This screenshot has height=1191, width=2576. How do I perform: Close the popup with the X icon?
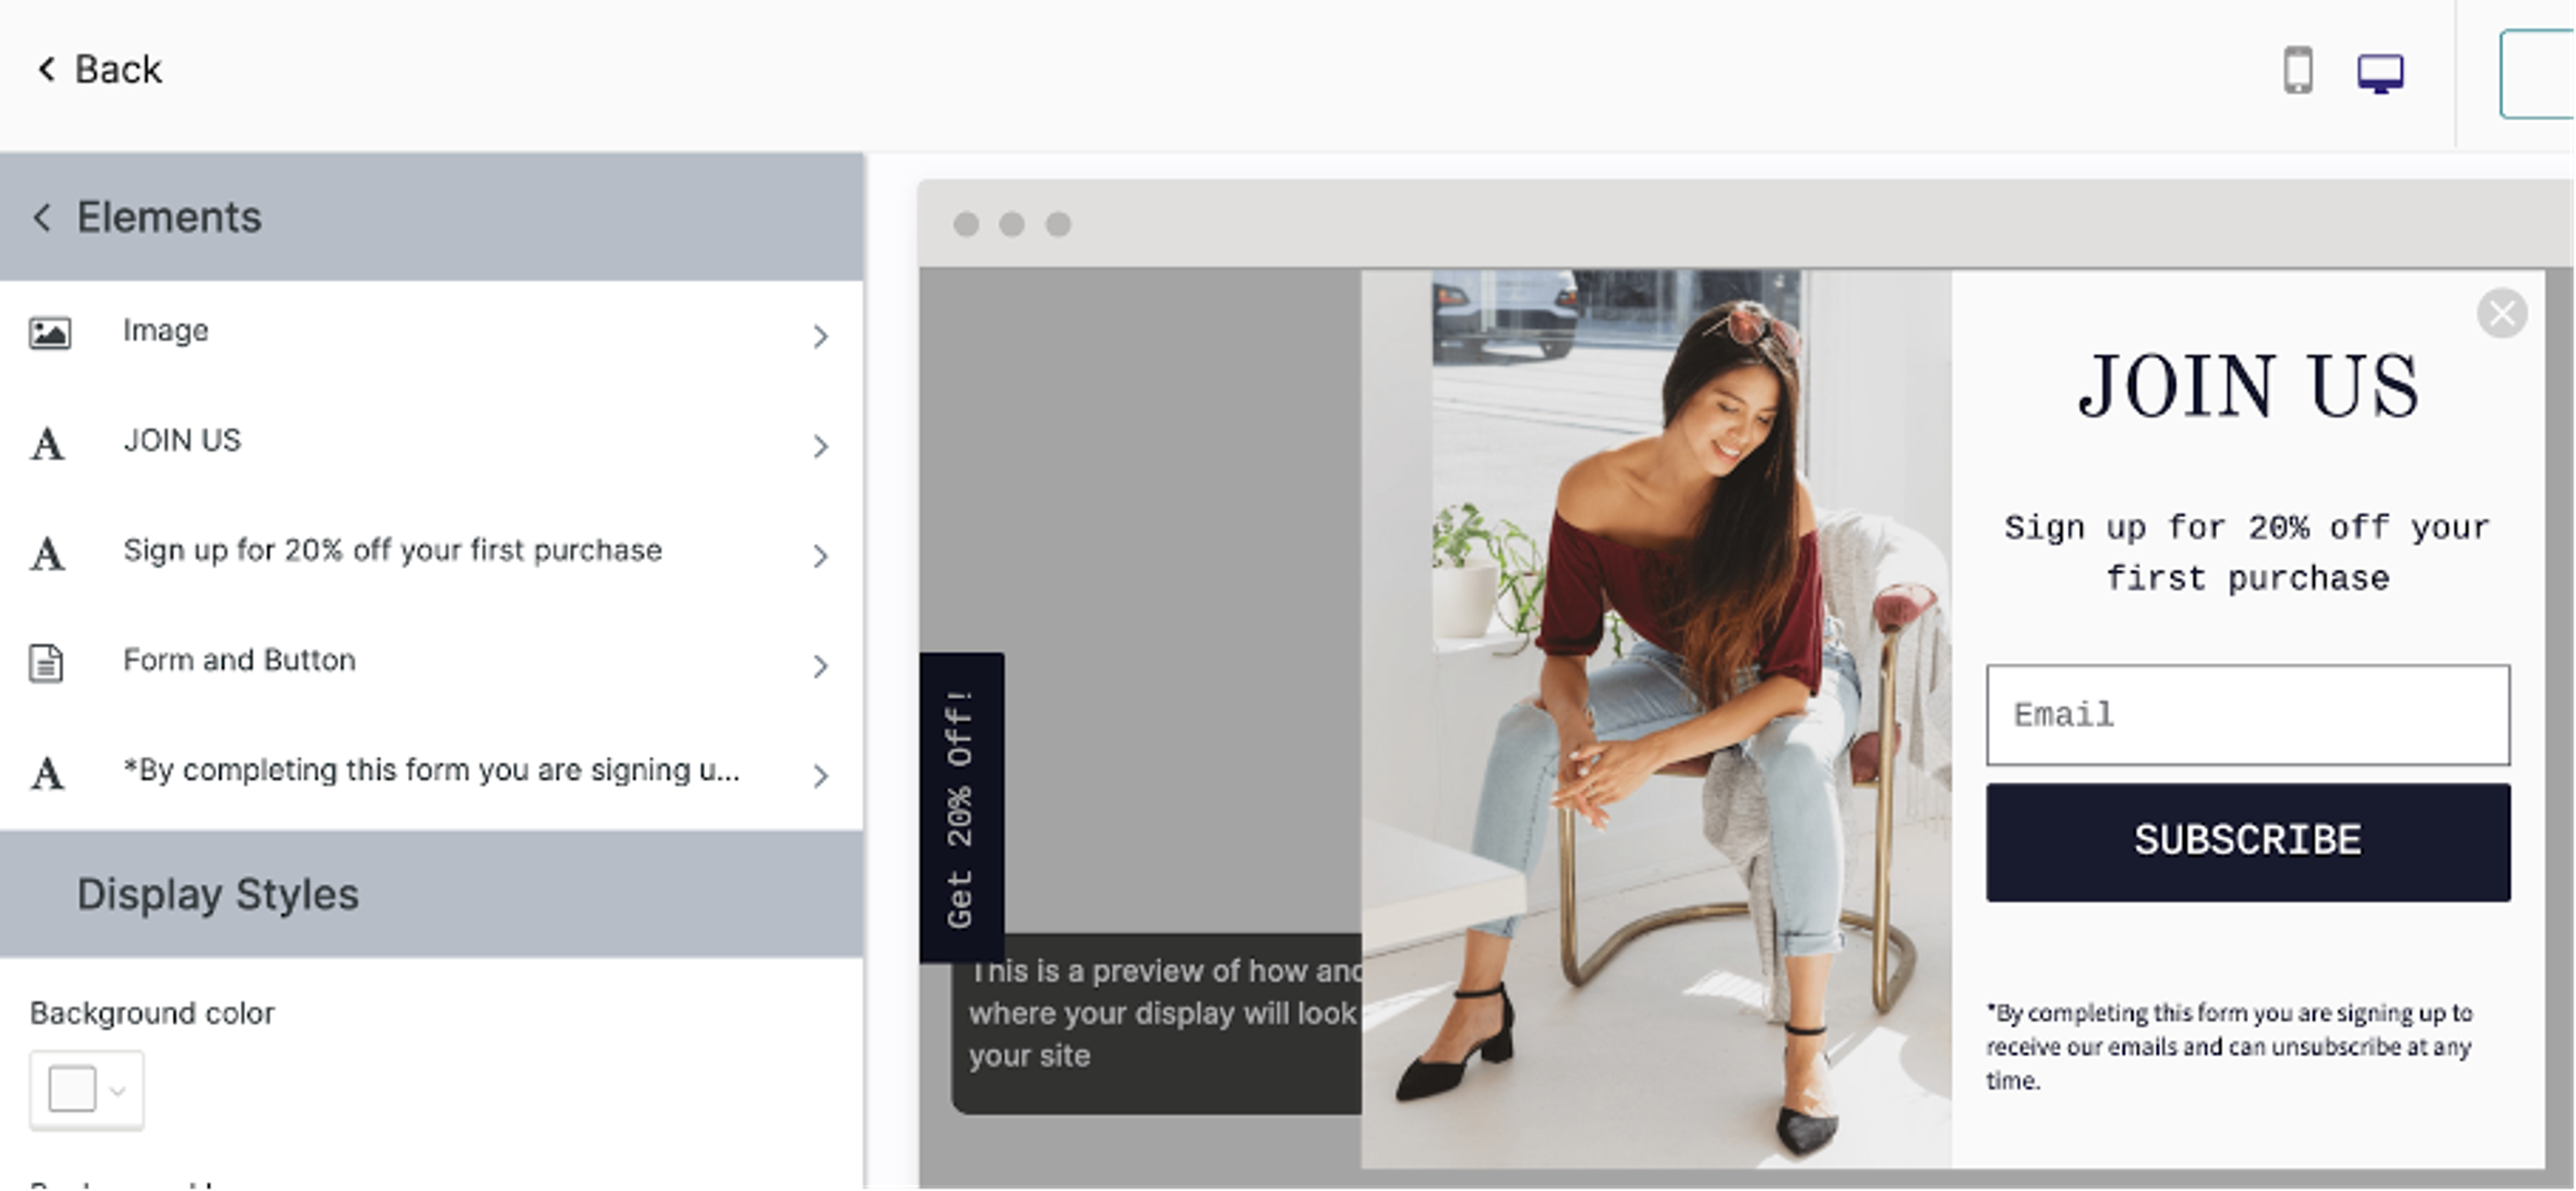pos(2502,314)
